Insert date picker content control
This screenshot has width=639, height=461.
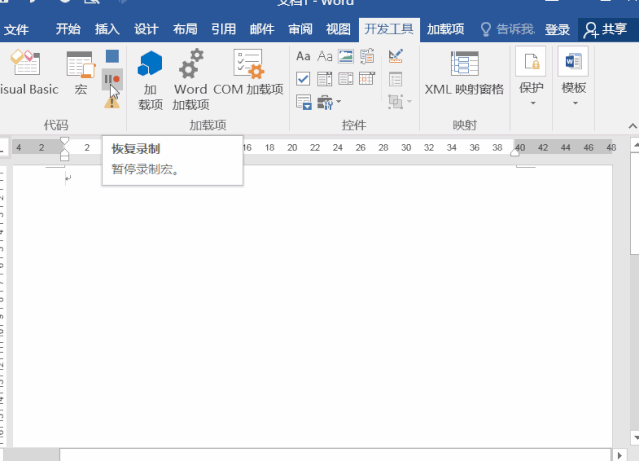coord(367,79)
